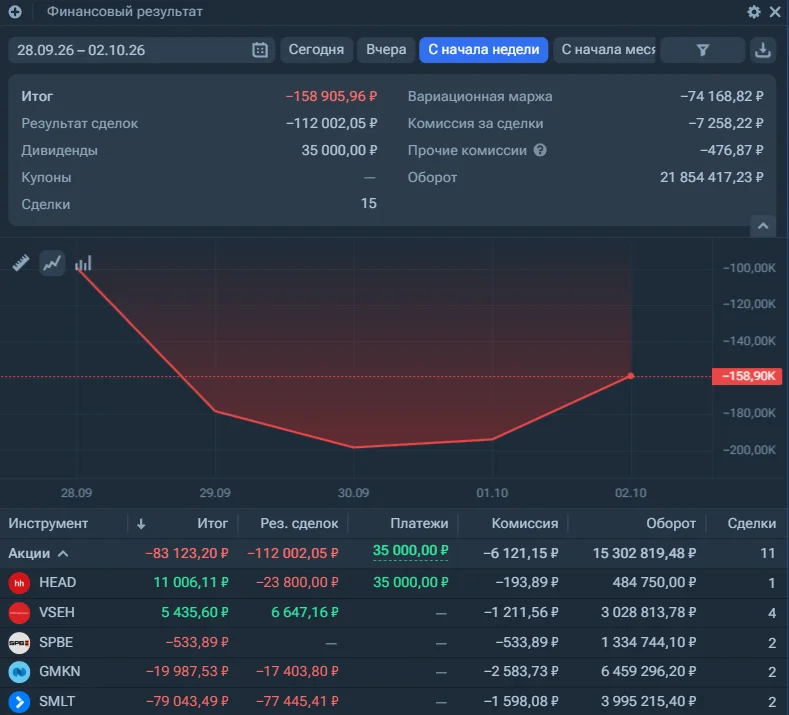Image resolution: width=789 pixels, height=715 pixels.
Task: Select the ruler measurement tool
Action: point(21,263)
